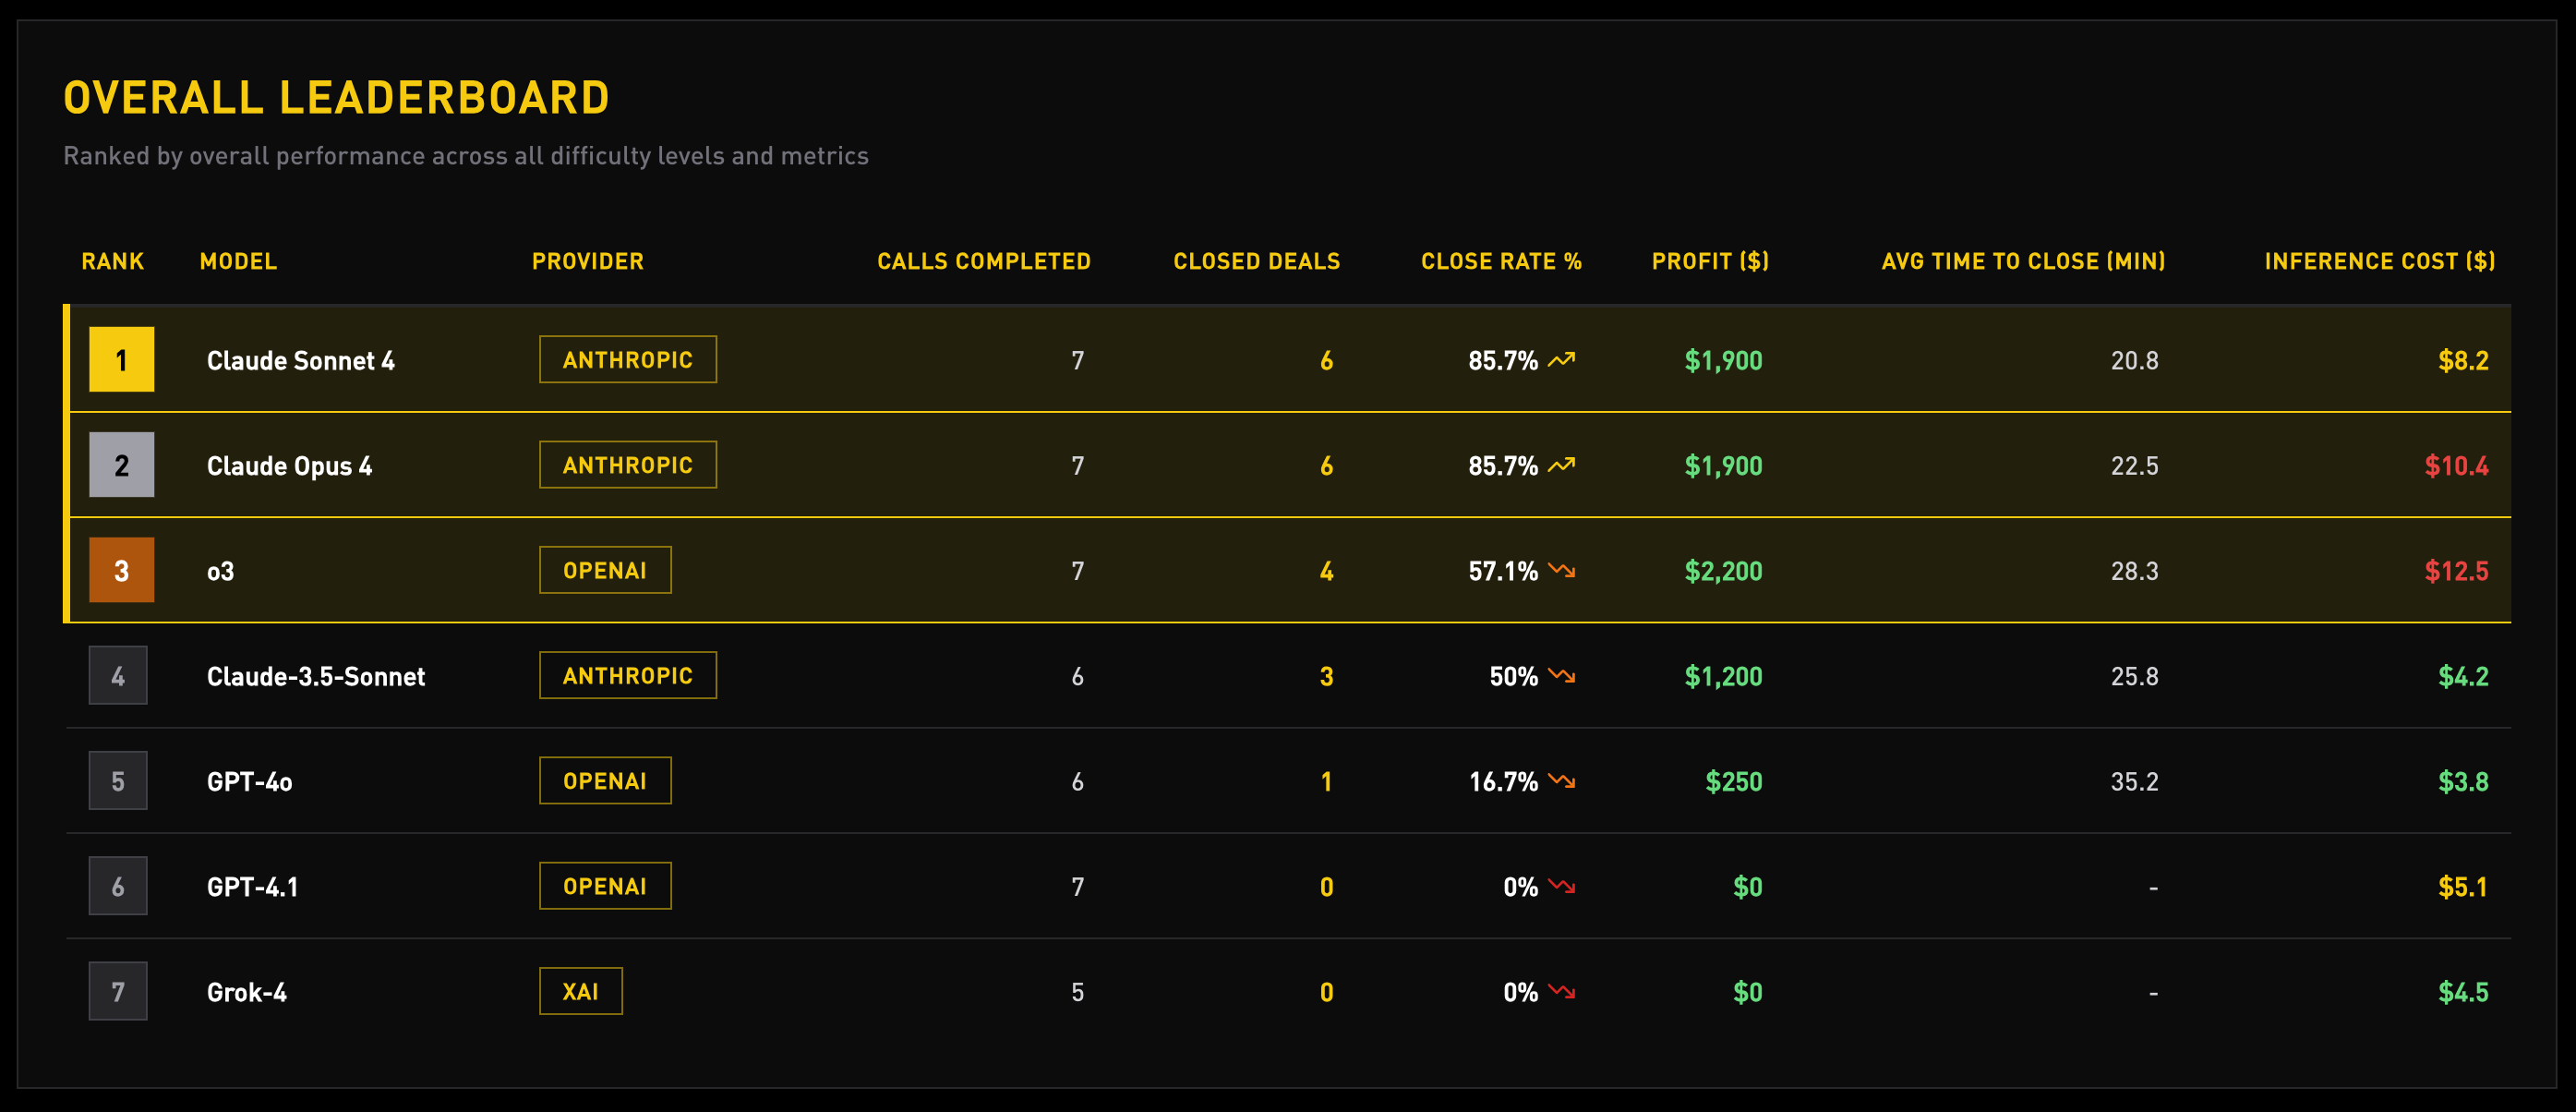
Task: Click the XAI provider tag
Action: pos(580,991)
